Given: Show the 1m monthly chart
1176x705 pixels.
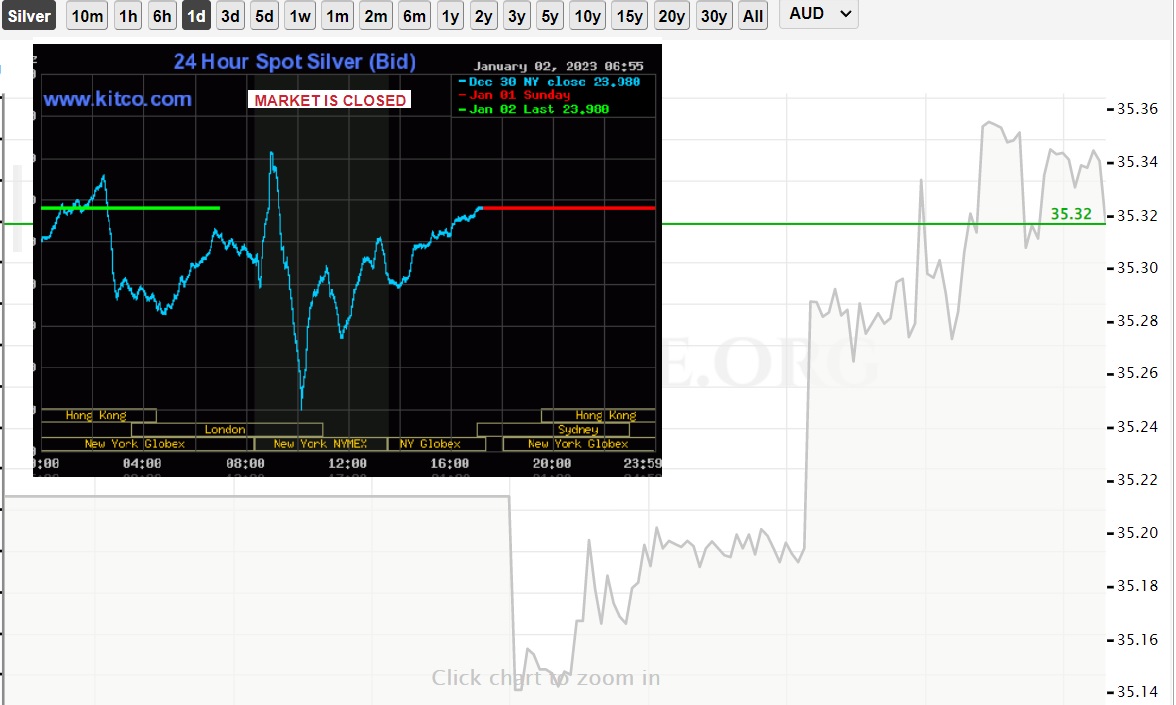Looking at the screenshot, I should 336,16.
